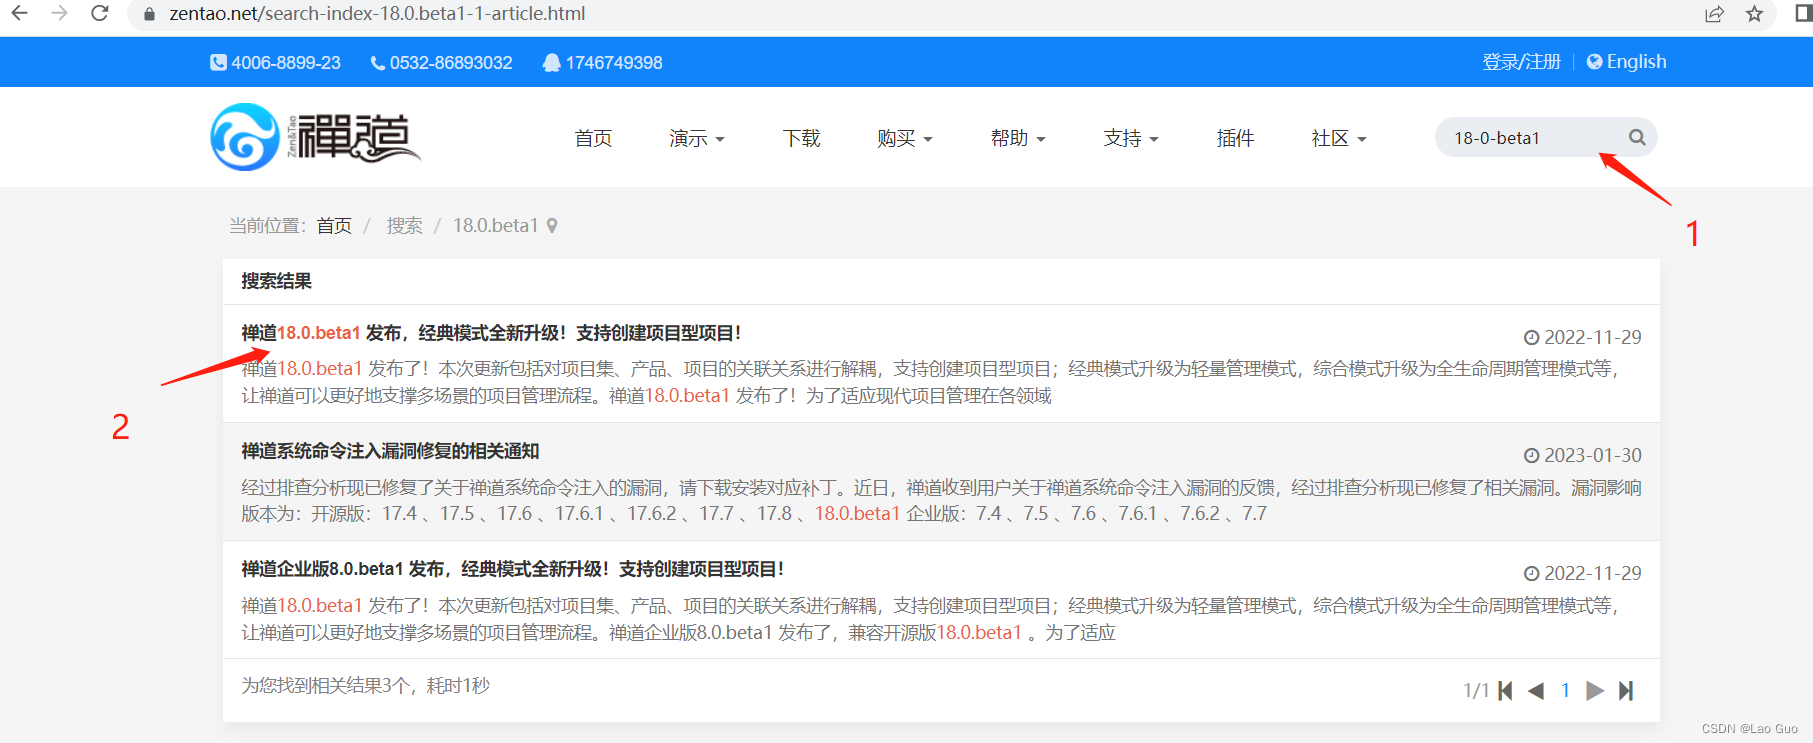The image size is (1813, 743).
Task: Bookmark page with star icon
Action: pos(1754,14)
